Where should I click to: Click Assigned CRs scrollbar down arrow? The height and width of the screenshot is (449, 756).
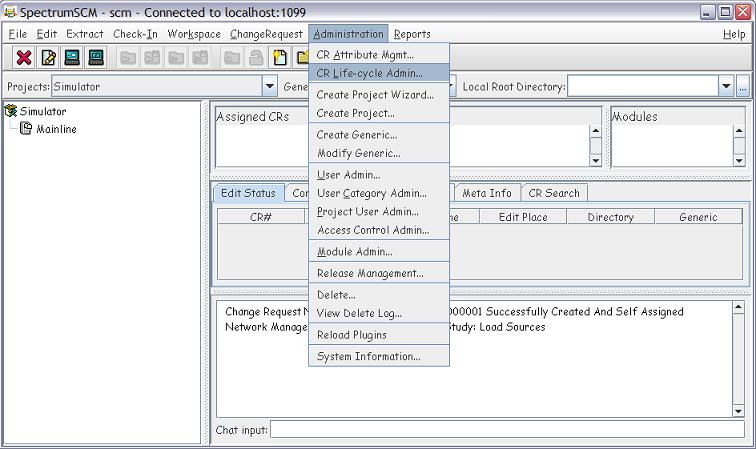tap(596, 161)
